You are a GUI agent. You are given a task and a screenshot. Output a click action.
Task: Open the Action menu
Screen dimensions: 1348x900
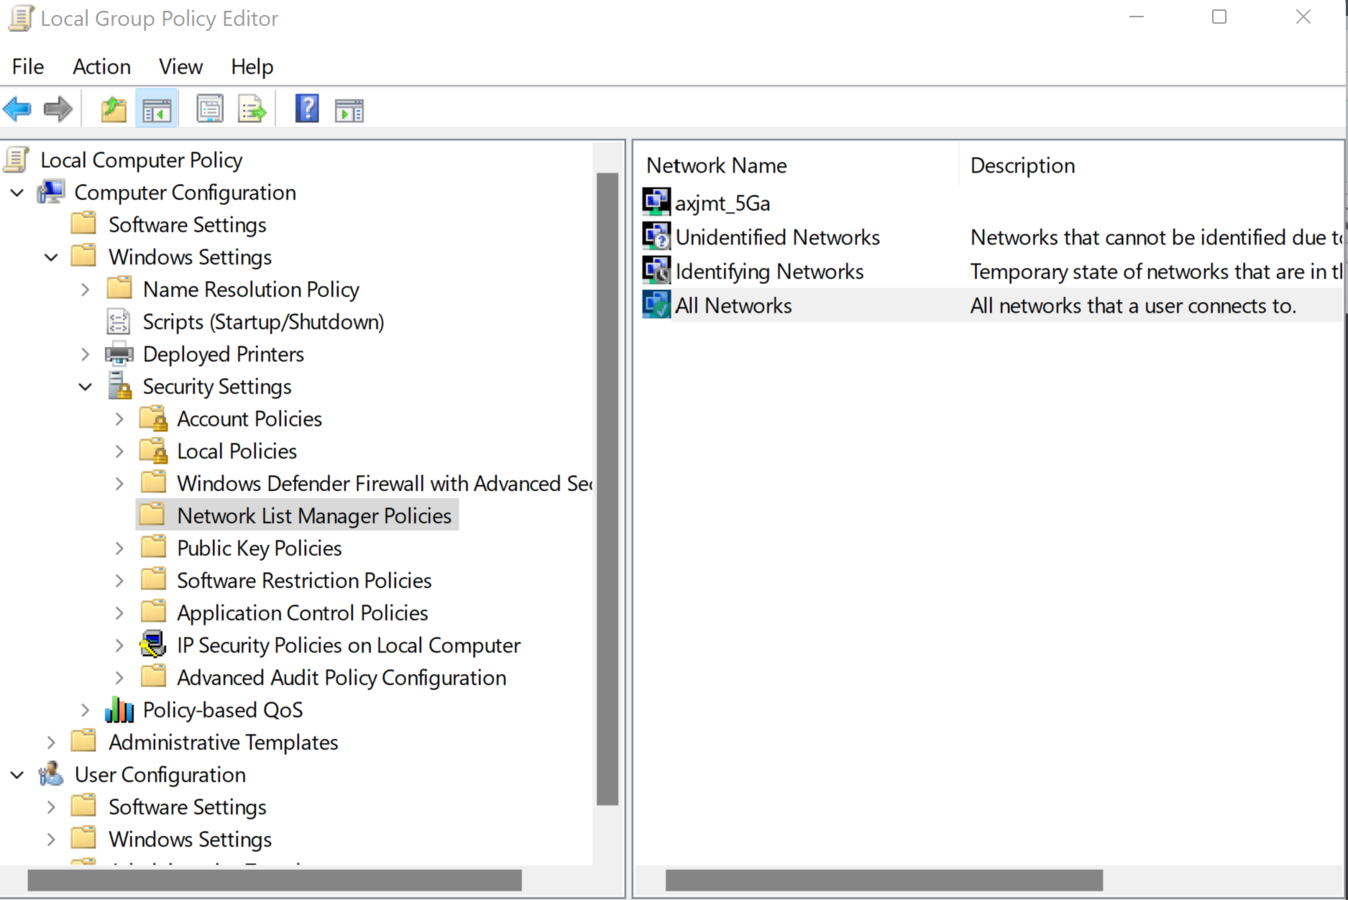[x=101, y=67]
